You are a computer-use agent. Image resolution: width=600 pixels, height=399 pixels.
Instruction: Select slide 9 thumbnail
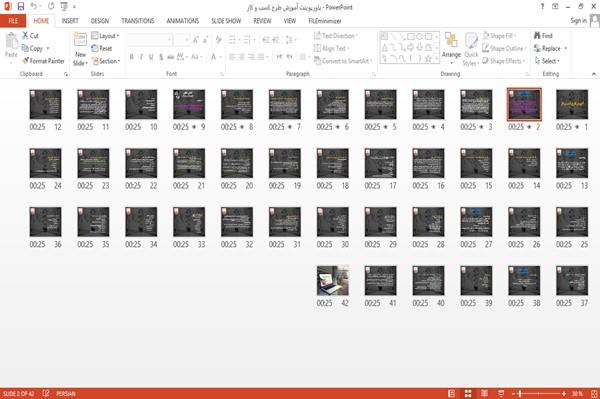(x=189, y=104)
